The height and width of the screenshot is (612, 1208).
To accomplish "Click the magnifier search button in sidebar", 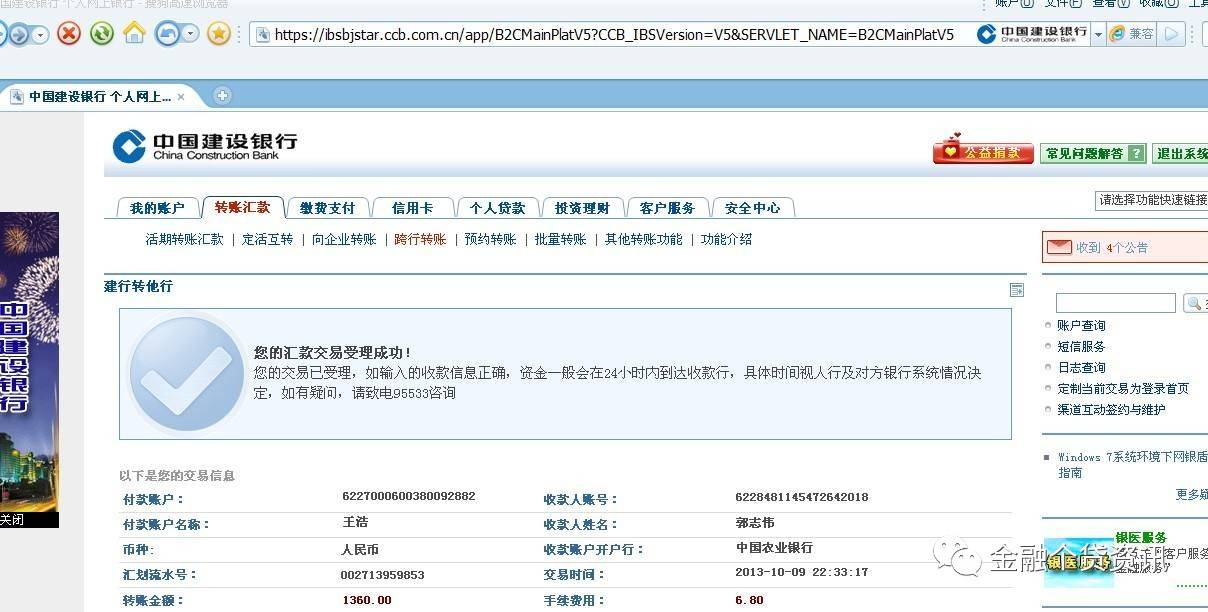I will click(1195, 302).
